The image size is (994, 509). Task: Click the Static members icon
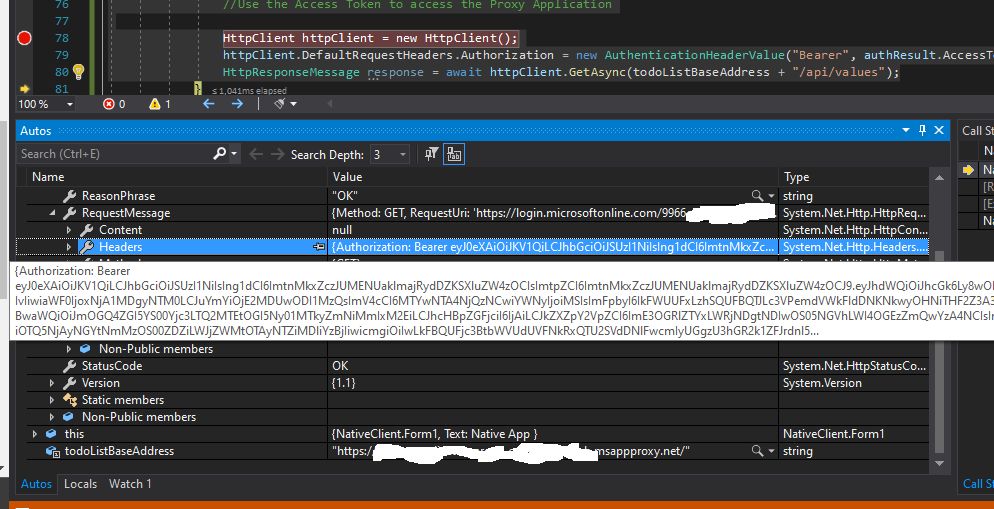tap(70, 400)
